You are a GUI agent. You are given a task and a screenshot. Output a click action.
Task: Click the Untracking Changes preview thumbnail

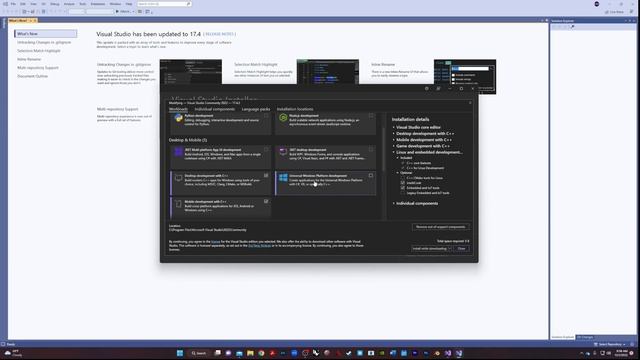click(x=191, y=72)
